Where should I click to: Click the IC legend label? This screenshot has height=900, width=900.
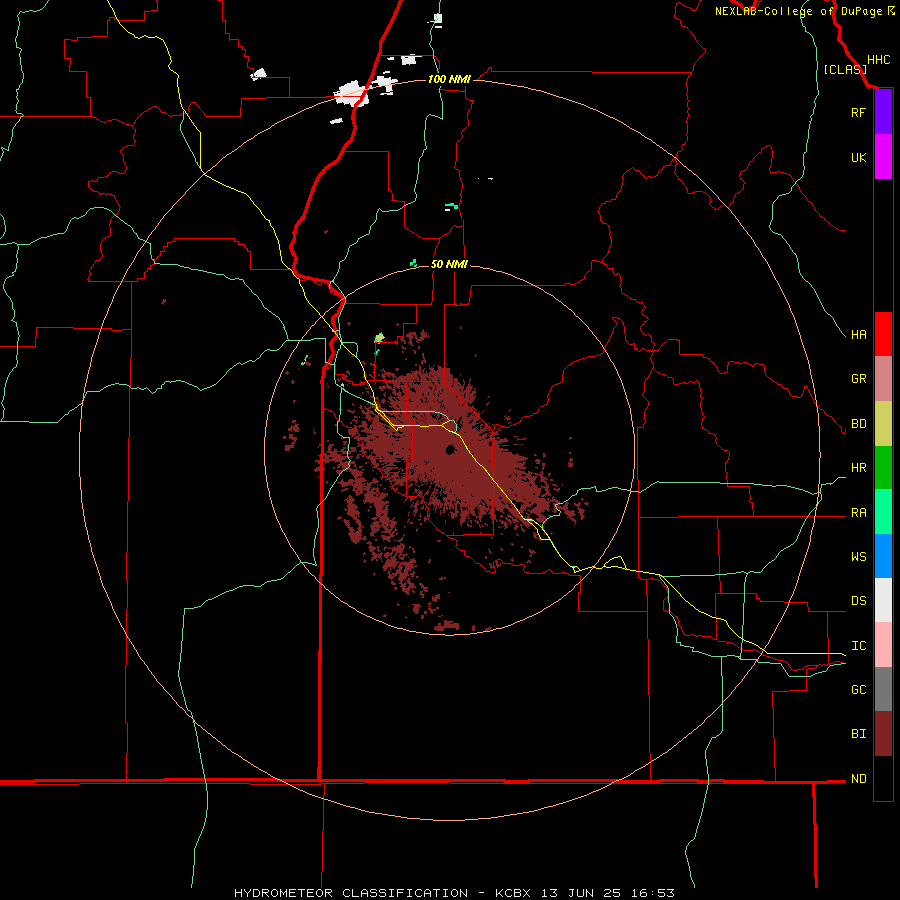click(x=858, y=646)
